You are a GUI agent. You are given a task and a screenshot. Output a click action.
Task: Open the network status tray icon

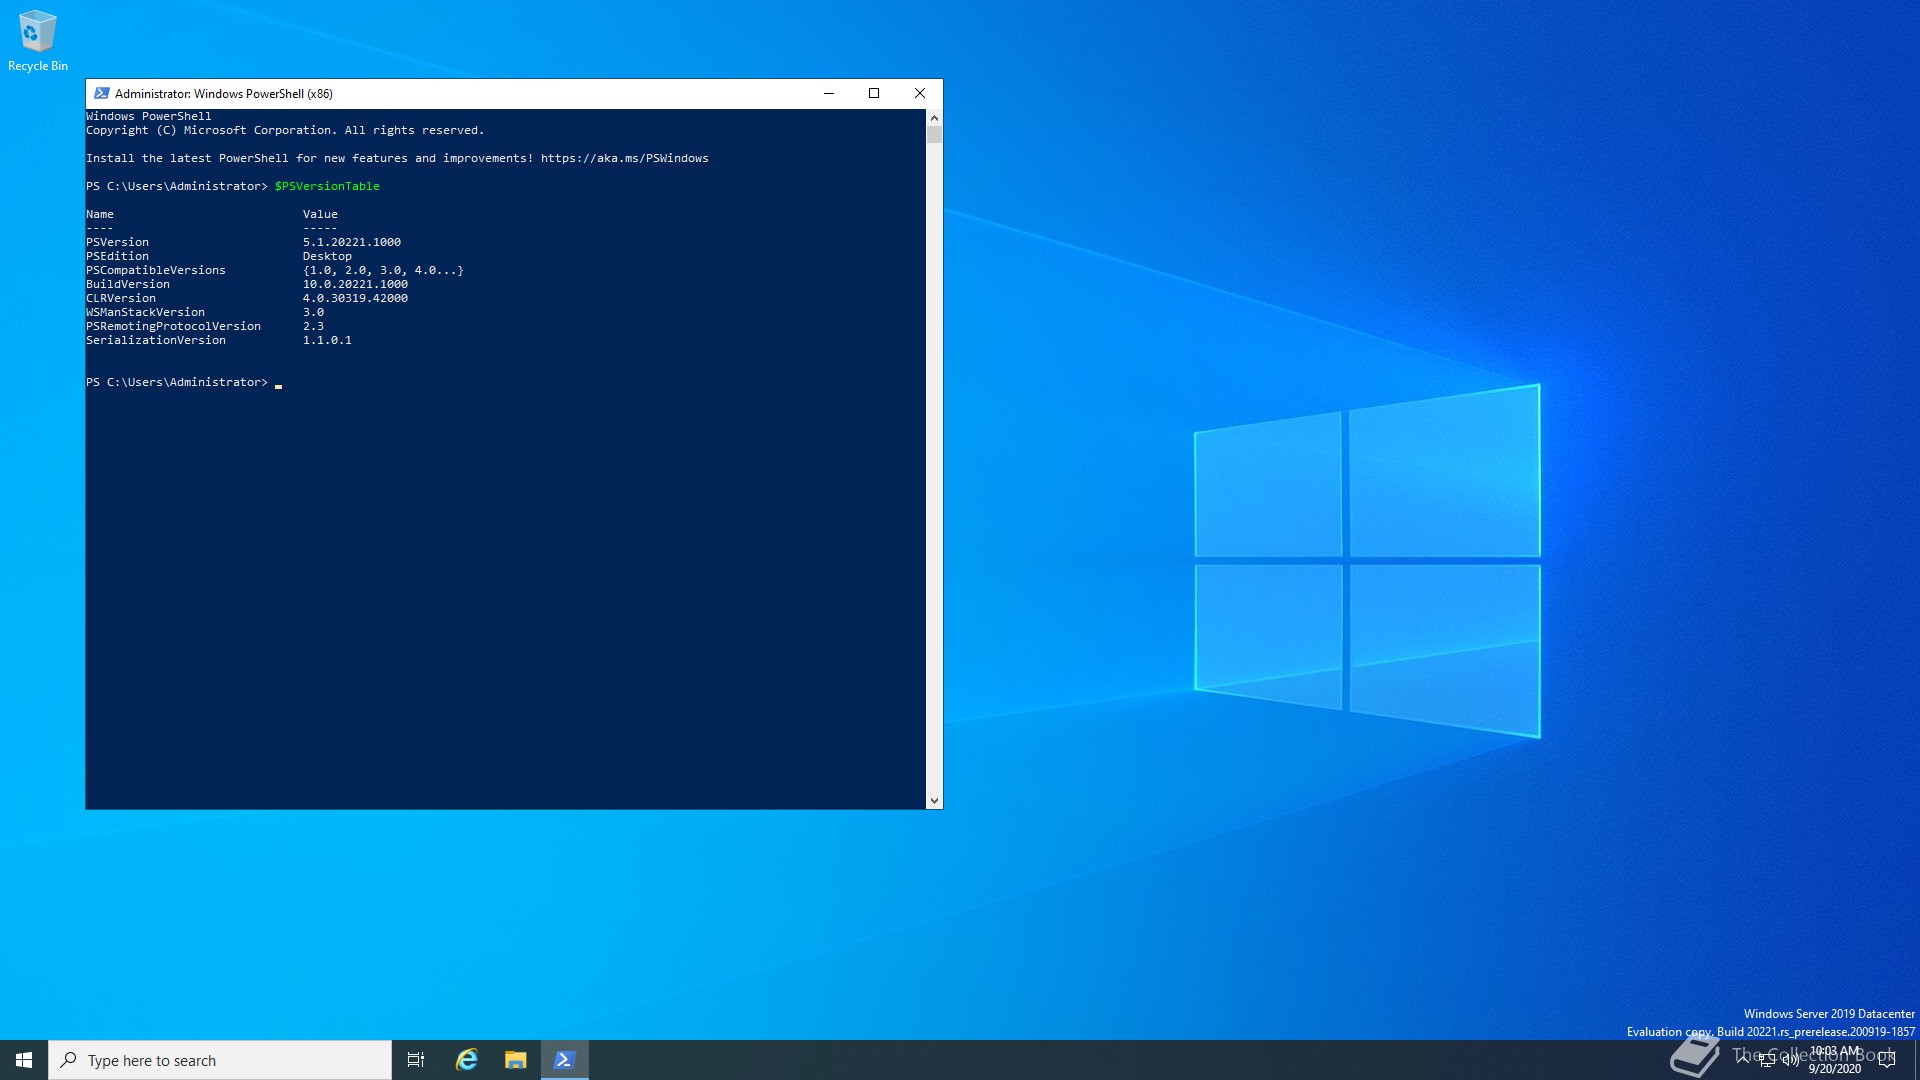(1767, 1061)
